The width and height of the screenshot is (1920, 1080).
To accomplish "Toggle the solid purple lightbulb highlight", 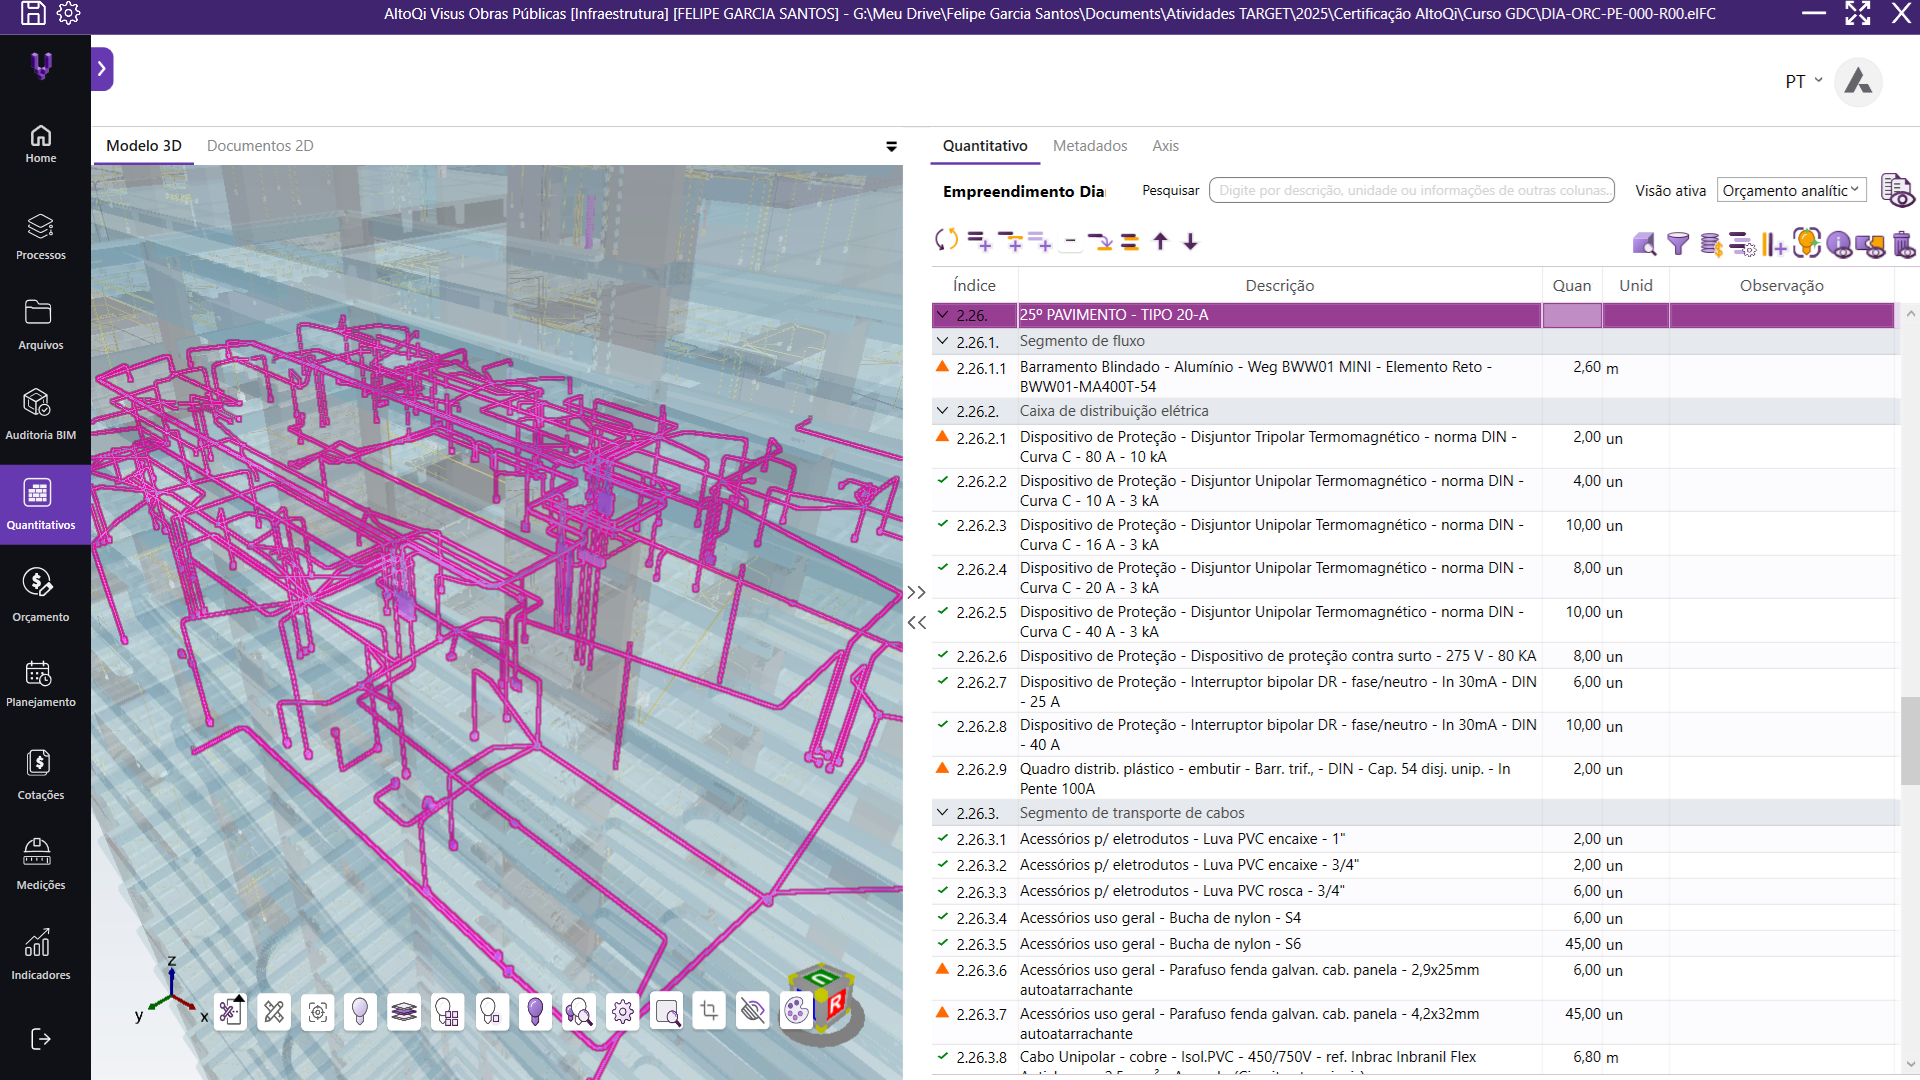I will pyautogui.click(x=535, y=1012).
